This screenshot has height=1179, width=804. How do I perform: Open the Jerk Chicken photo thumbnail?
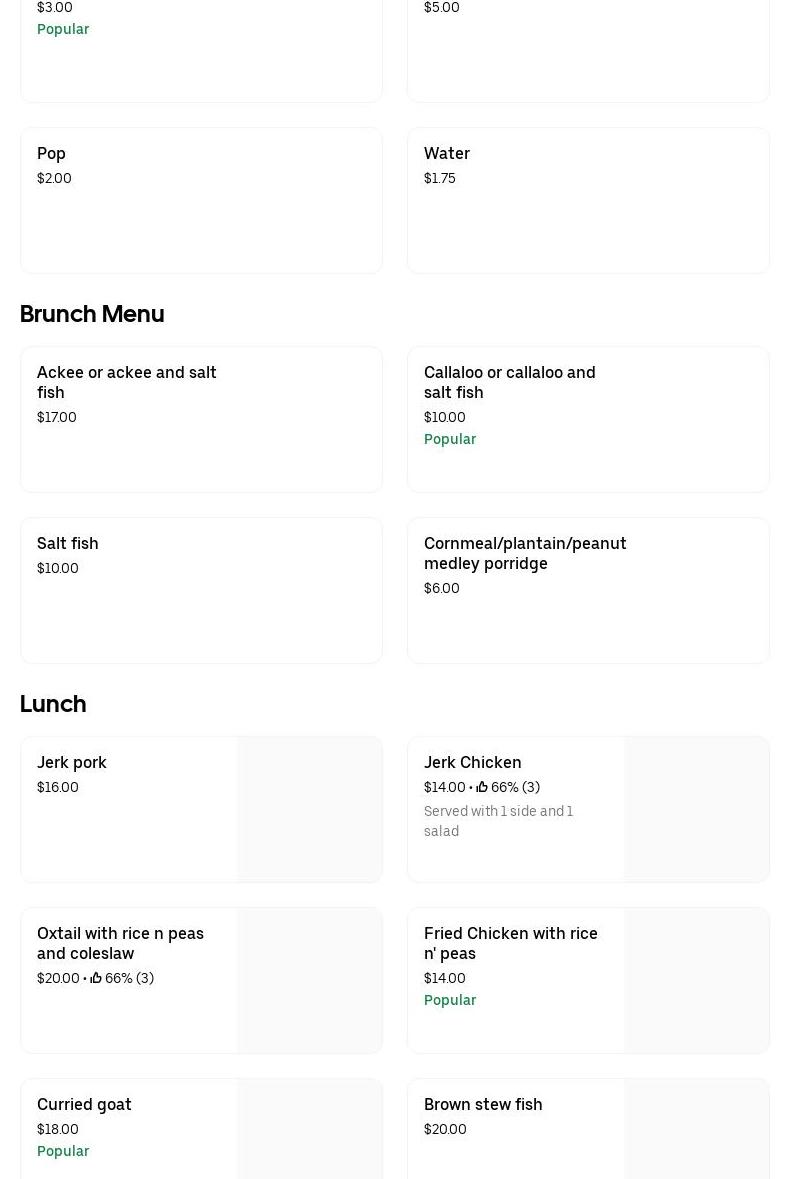[696, 809]
